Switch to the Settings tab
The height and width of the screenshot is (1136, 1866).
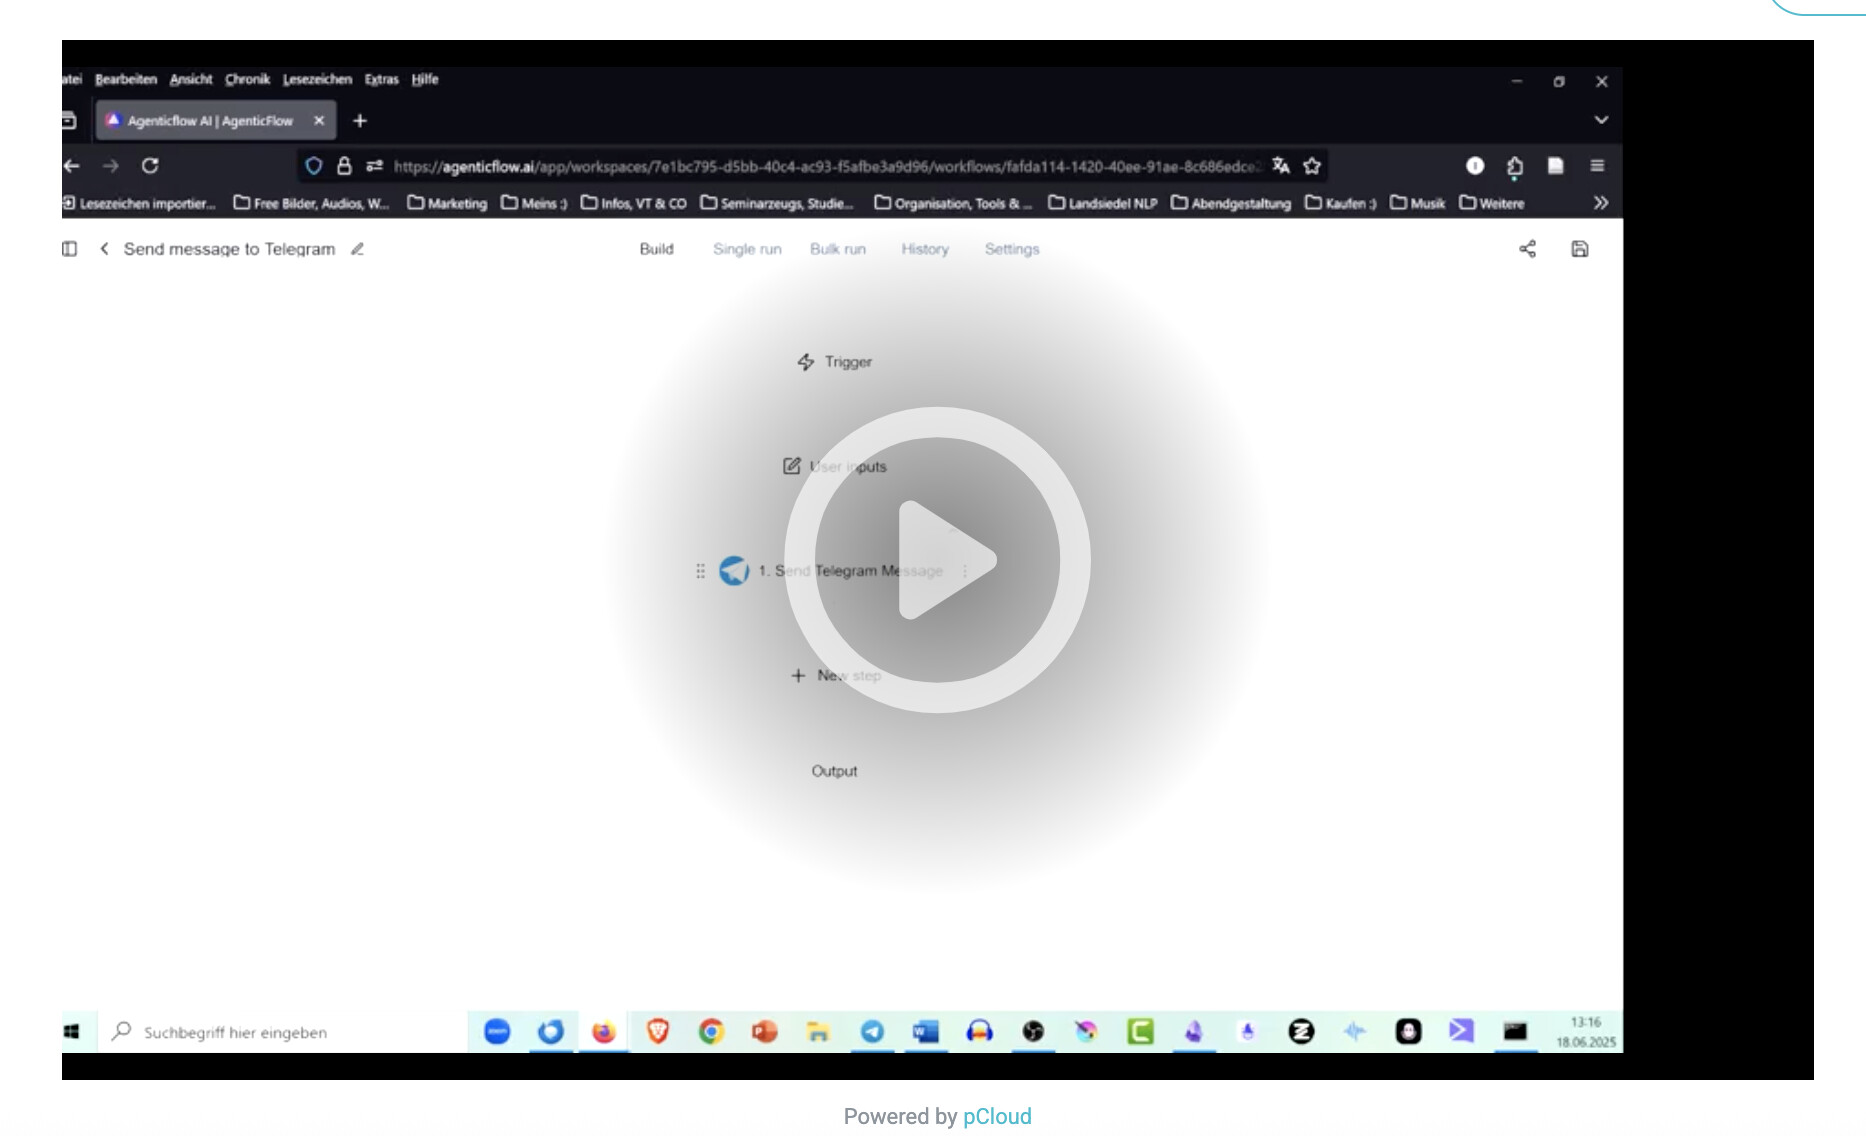(1012, 249)
